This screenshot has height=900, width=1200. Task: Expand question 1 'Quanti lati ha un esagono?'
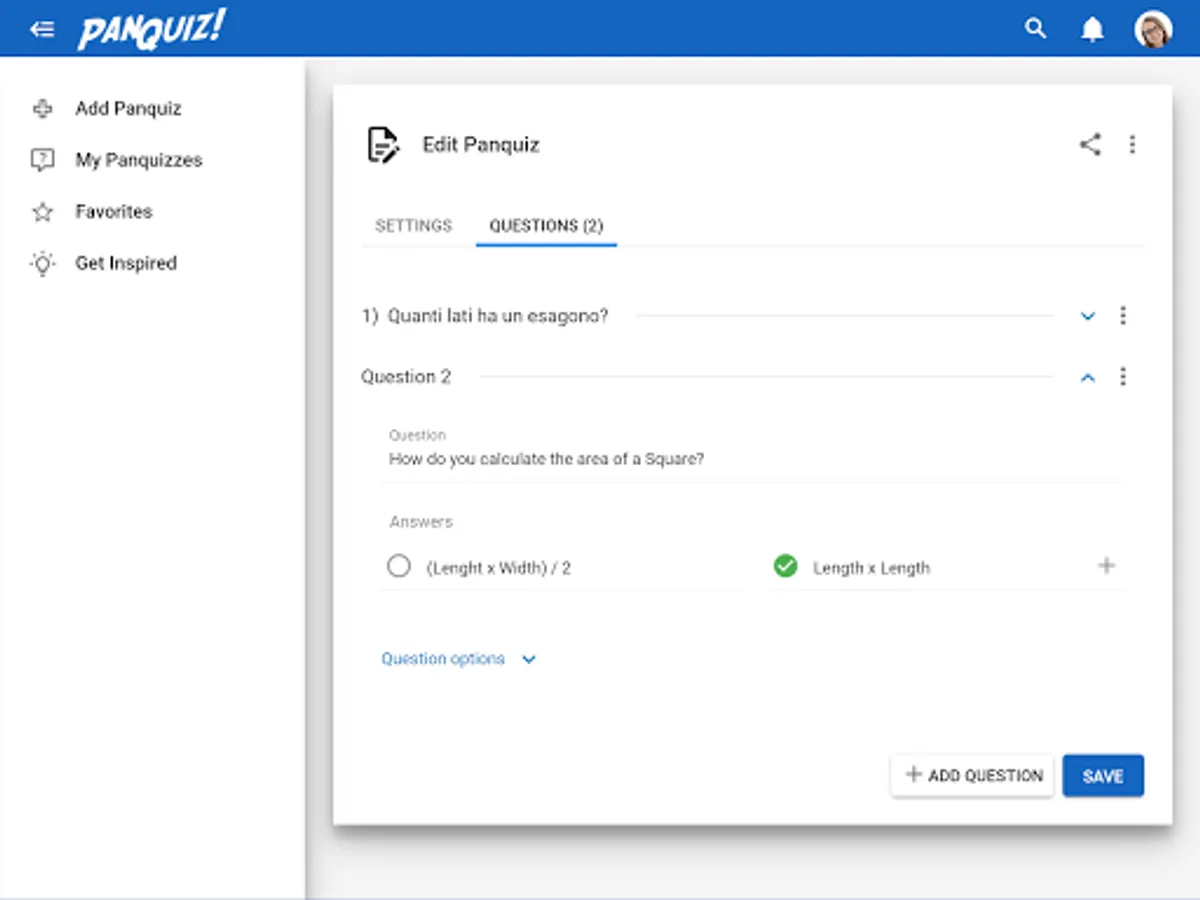(1088, 317)
